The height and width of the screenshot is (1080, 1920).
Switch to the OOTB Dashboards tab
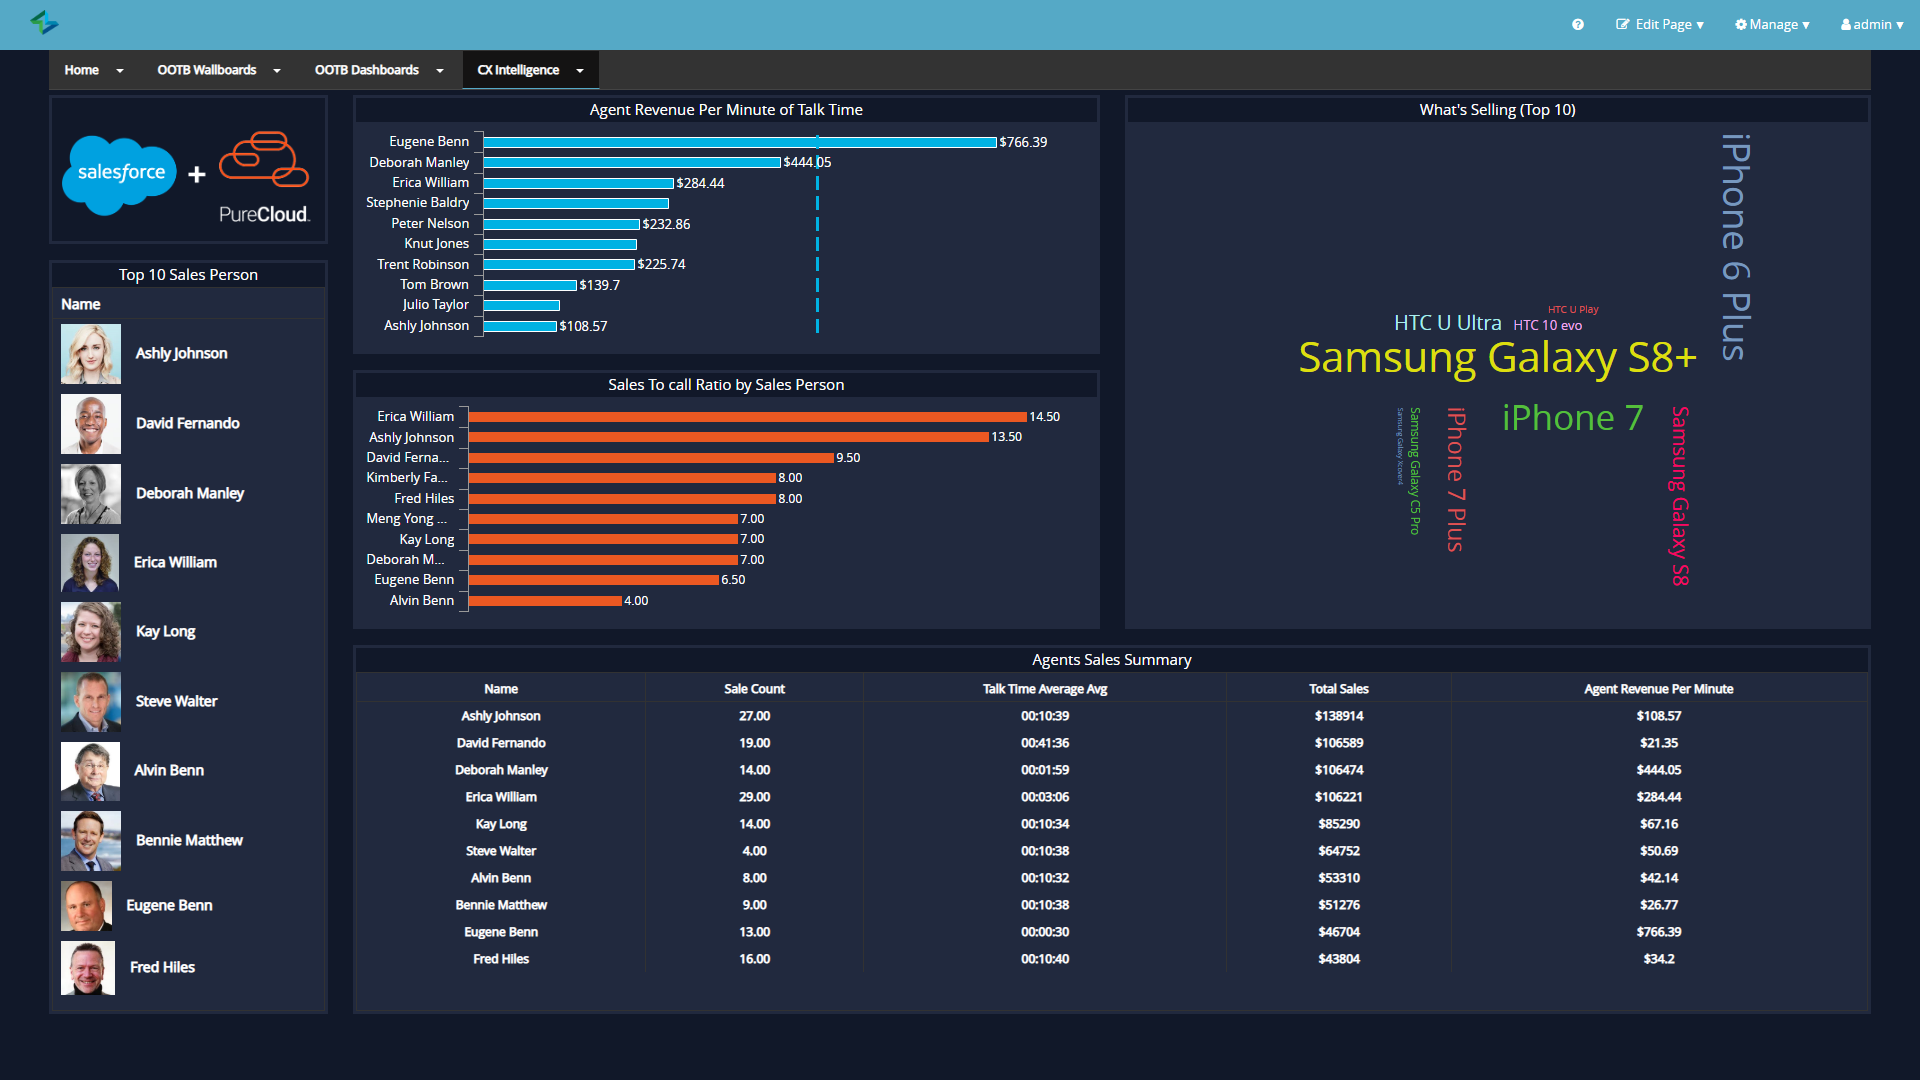[x=367, y=70]
